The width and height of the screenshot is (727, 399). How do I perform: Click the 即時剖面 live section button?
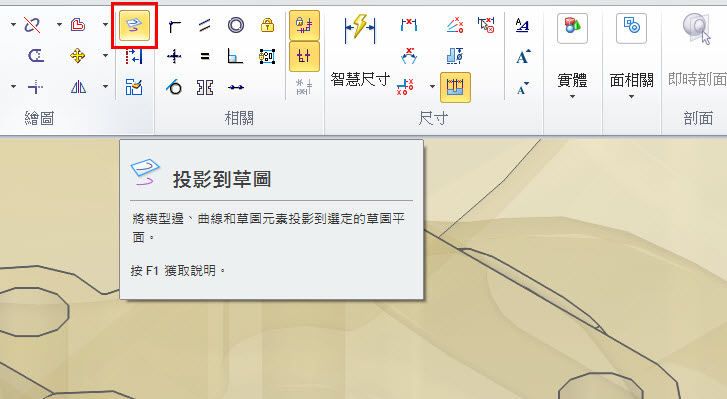coord(697,51)
